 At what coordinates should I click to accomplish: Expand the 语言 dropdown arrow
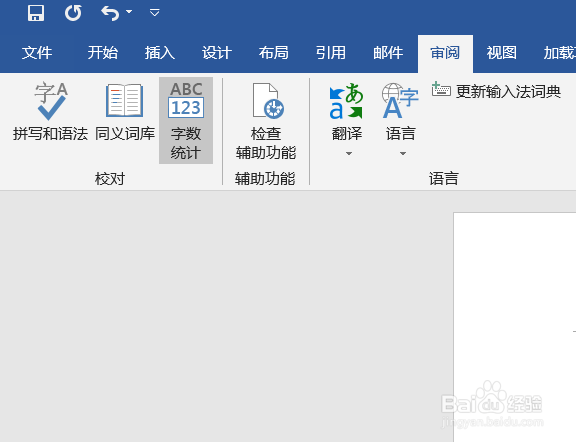(x=403, y=153)
